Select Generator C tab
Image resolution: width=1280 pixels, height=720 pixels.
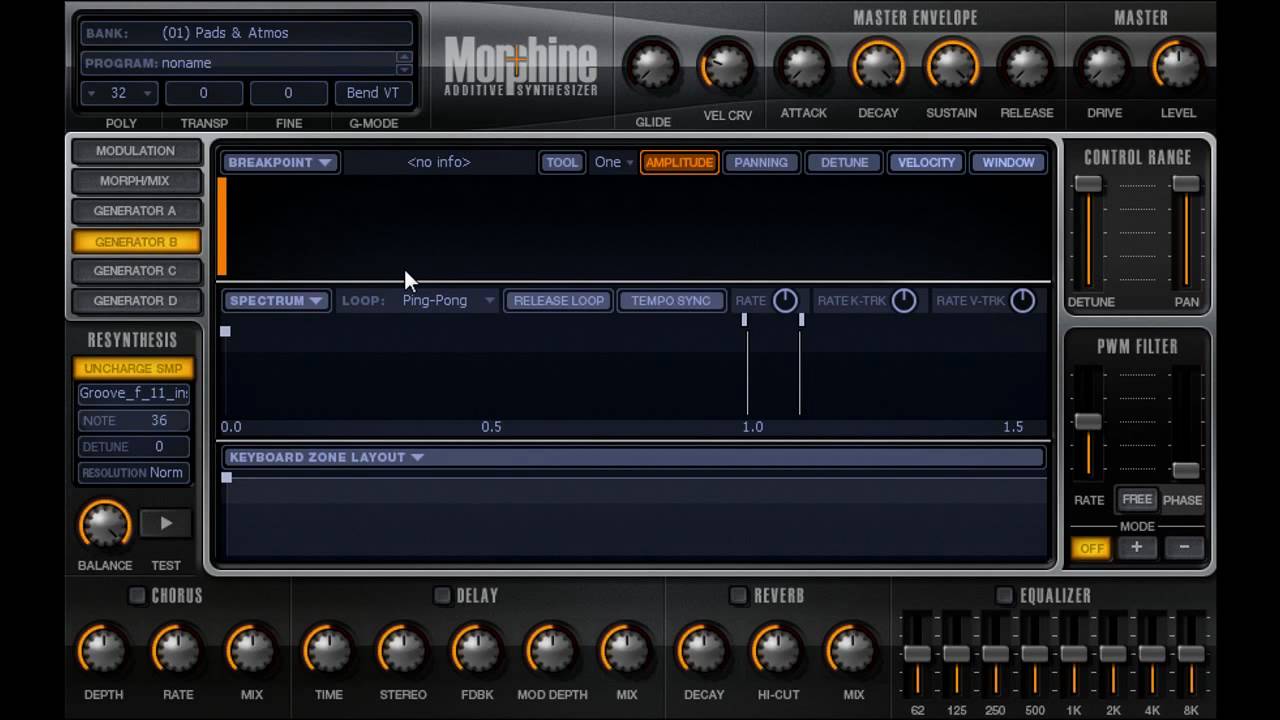click(135, 270)
